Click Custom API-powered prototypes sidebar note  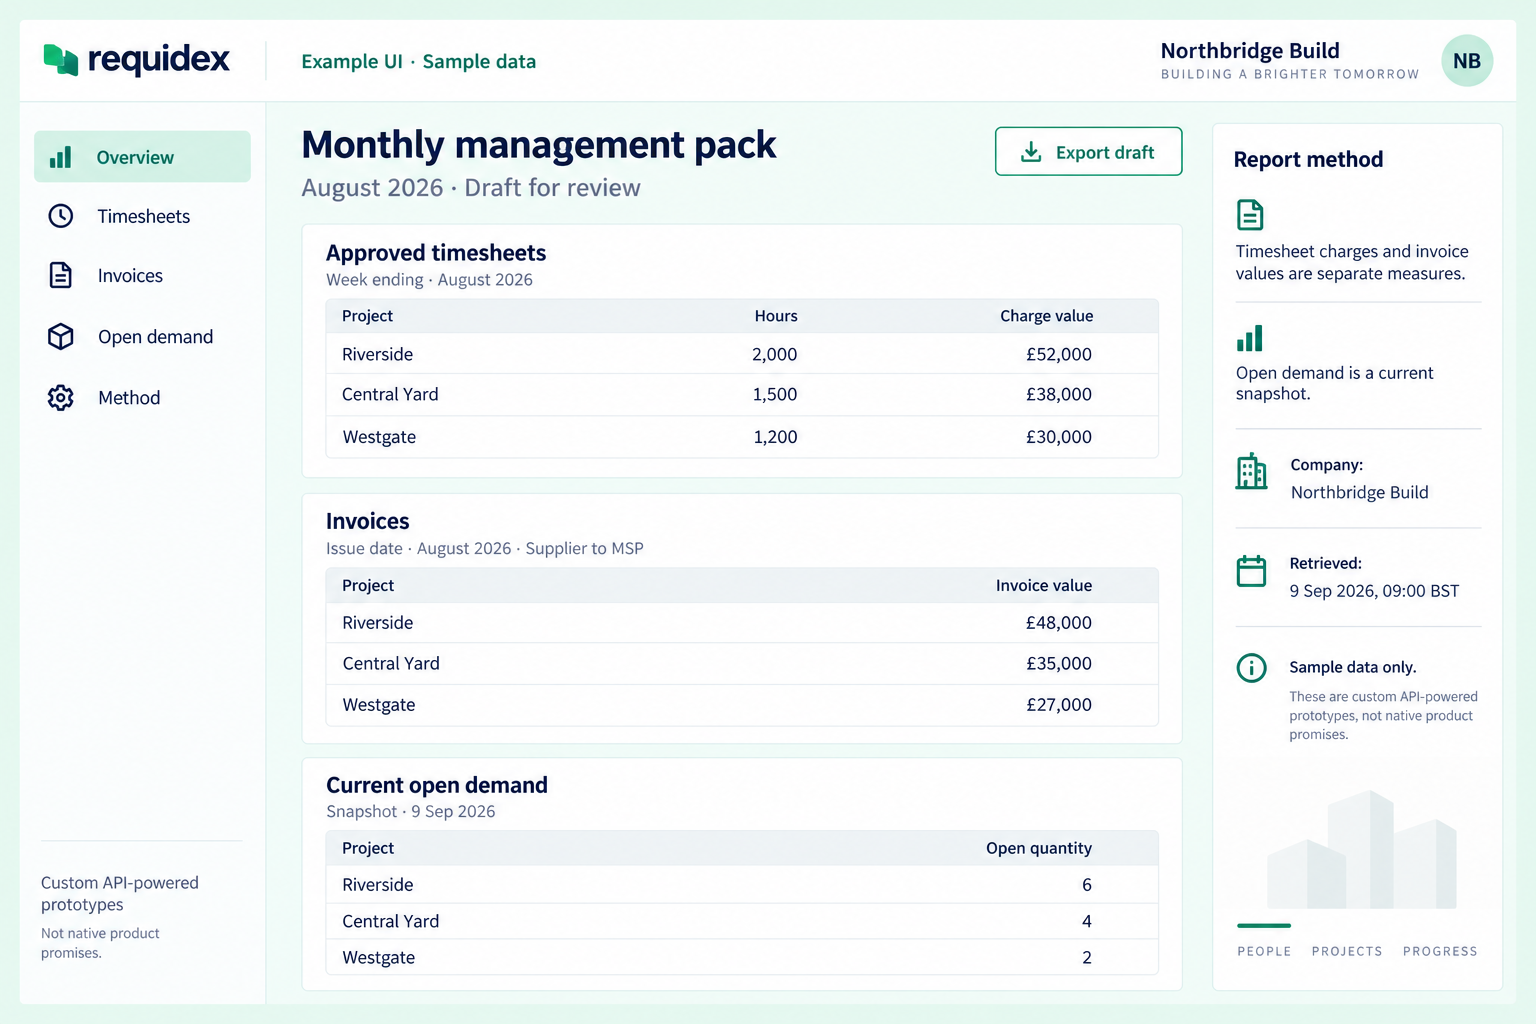coord(120,894)
